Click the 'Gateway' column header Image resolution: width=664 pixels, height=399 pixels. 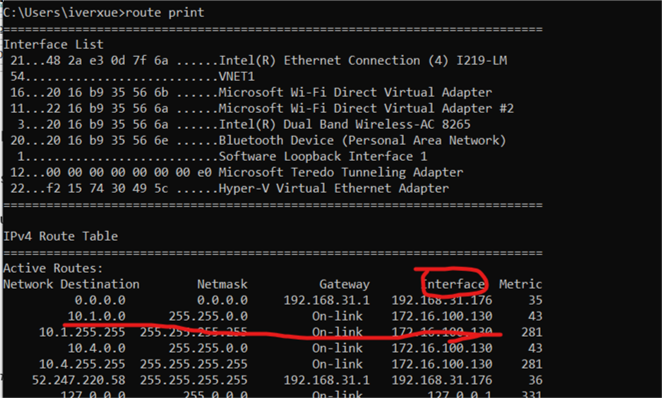344,284
